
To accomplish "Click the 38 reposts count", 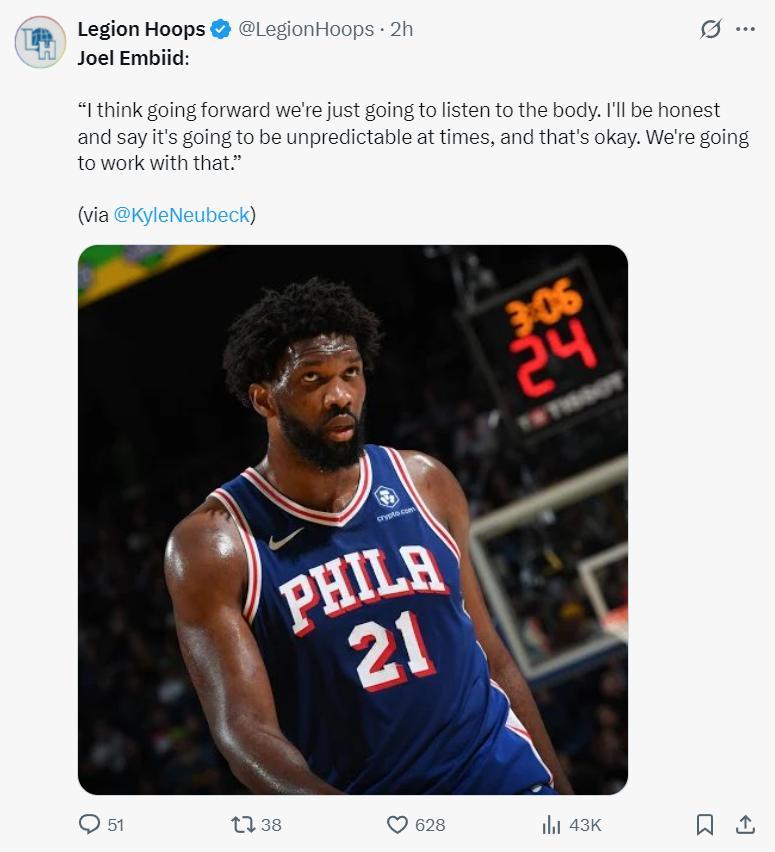I will tap(271, 825).
